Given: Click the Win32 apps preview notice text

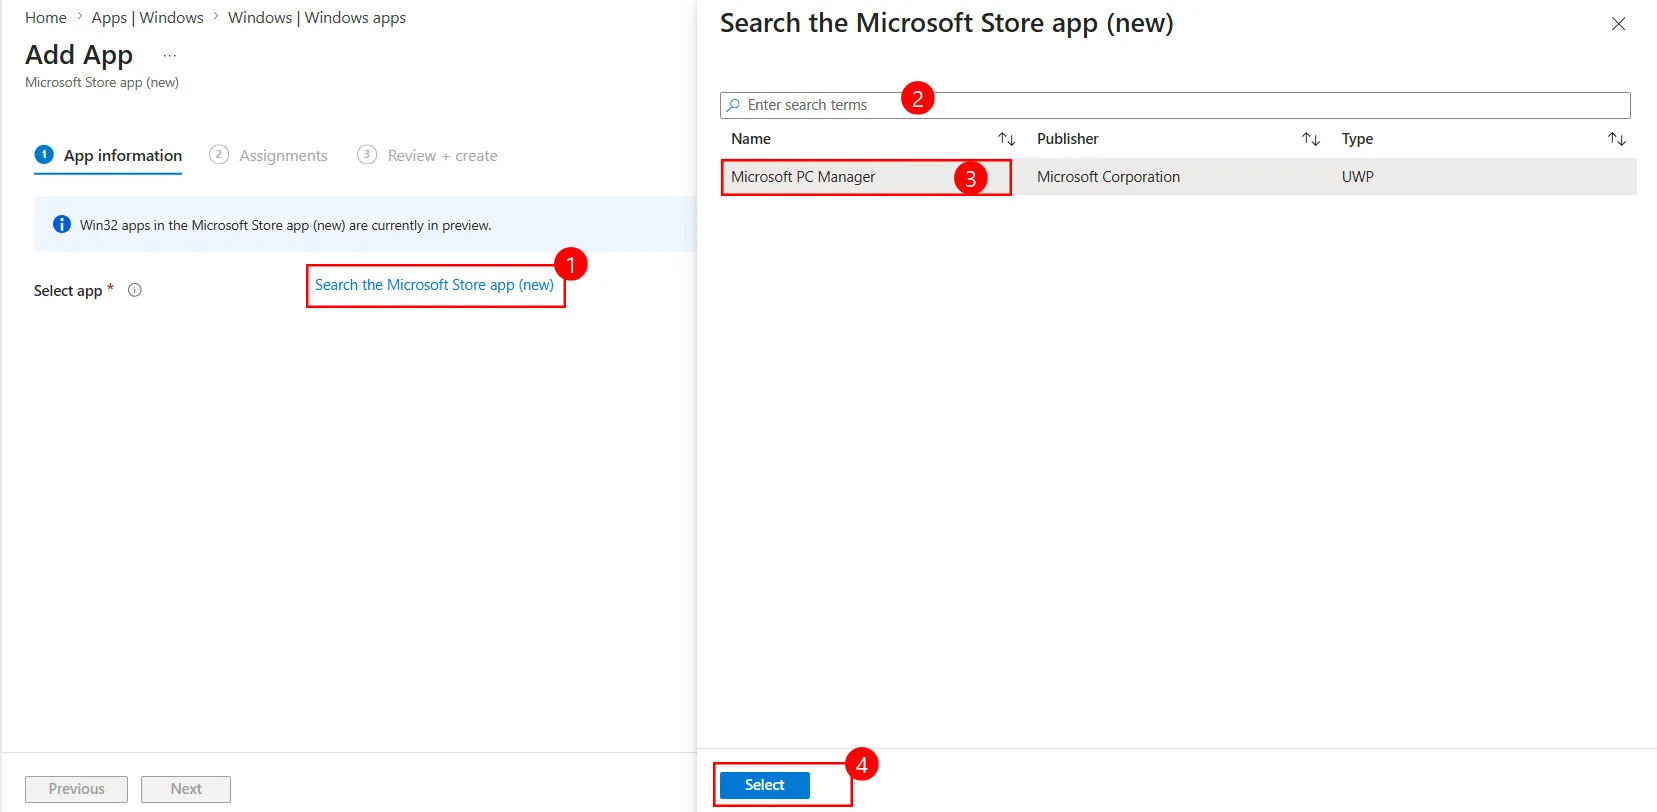Looking at the screenshot, I should tap(286, 225).
